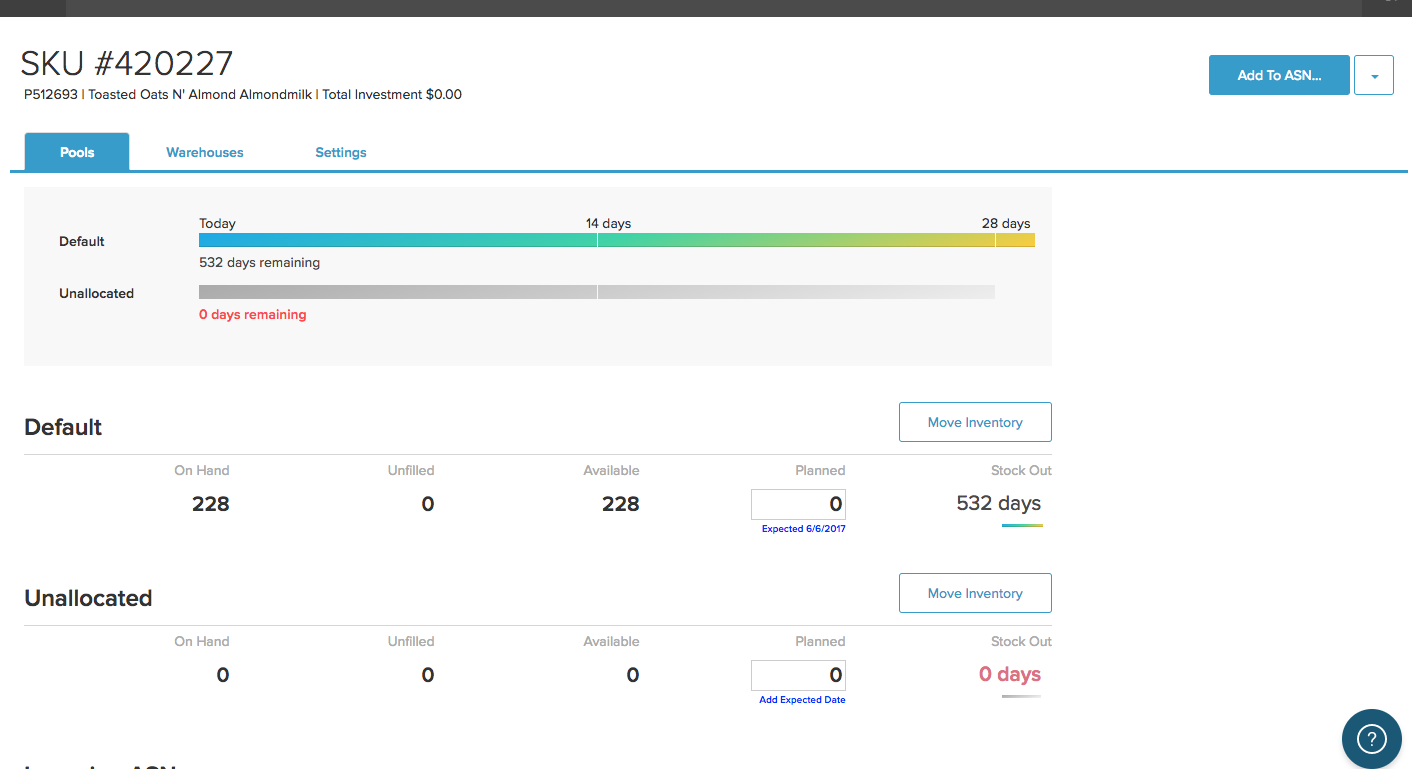1412x769 pixels.
Task: Open the Expected 6/6/2017 link
Action: 803,529
